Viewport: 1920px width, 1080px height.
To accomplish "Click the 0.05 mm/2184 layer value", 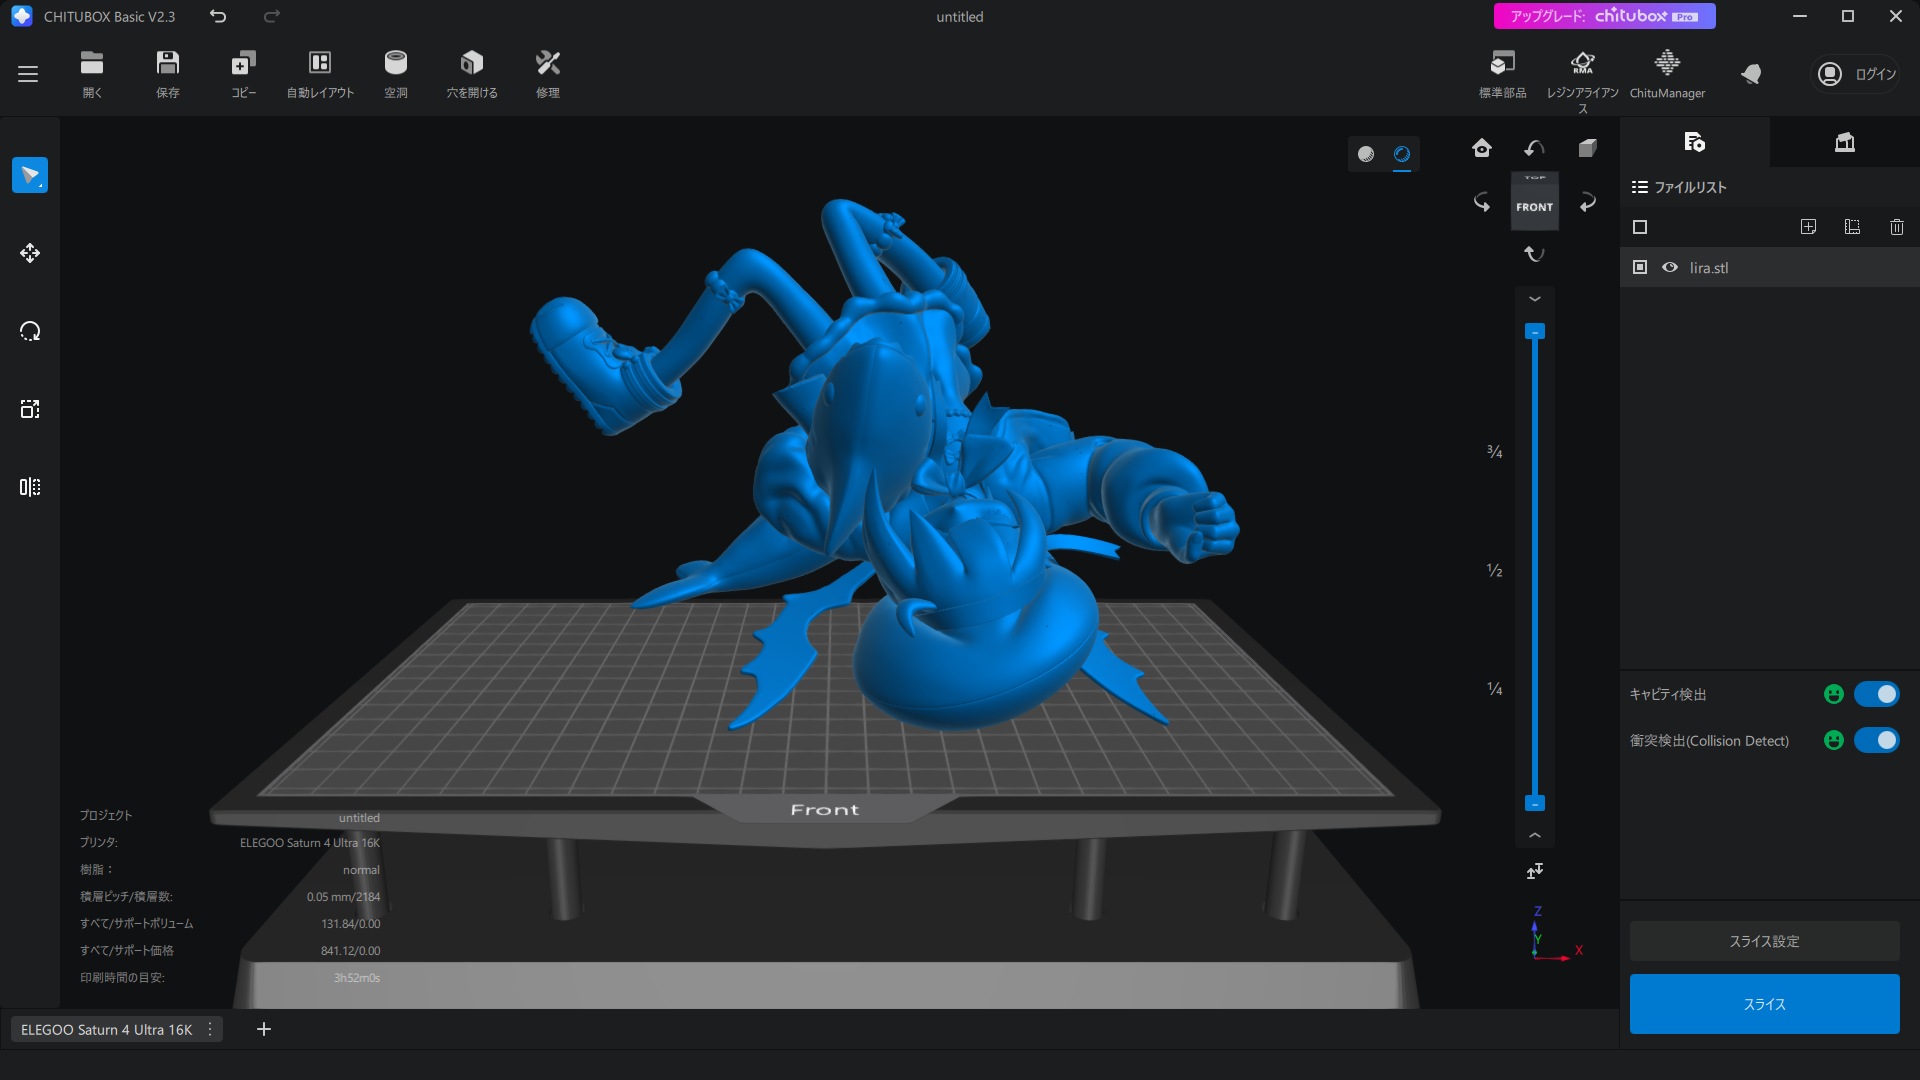I will pyautogui.click(x=343, y=897).
